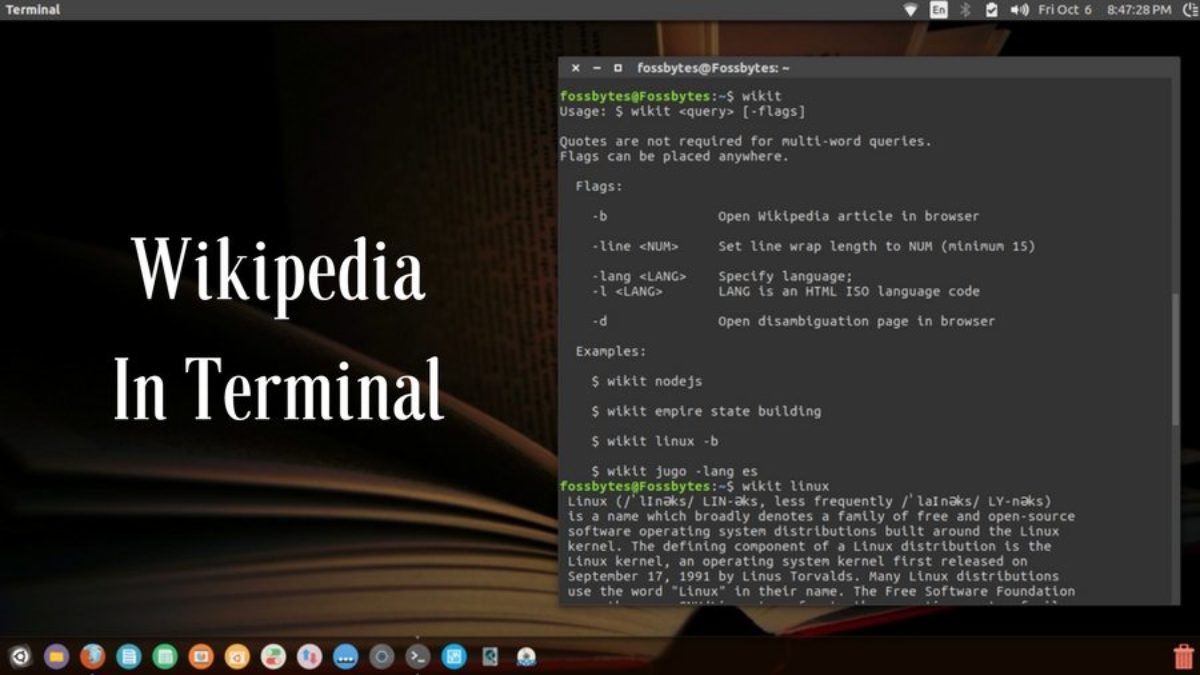Click 'LANG is an HTML ISO language code'
The width and height of the screenshot is (1200, 675).
tap(849, 291)
